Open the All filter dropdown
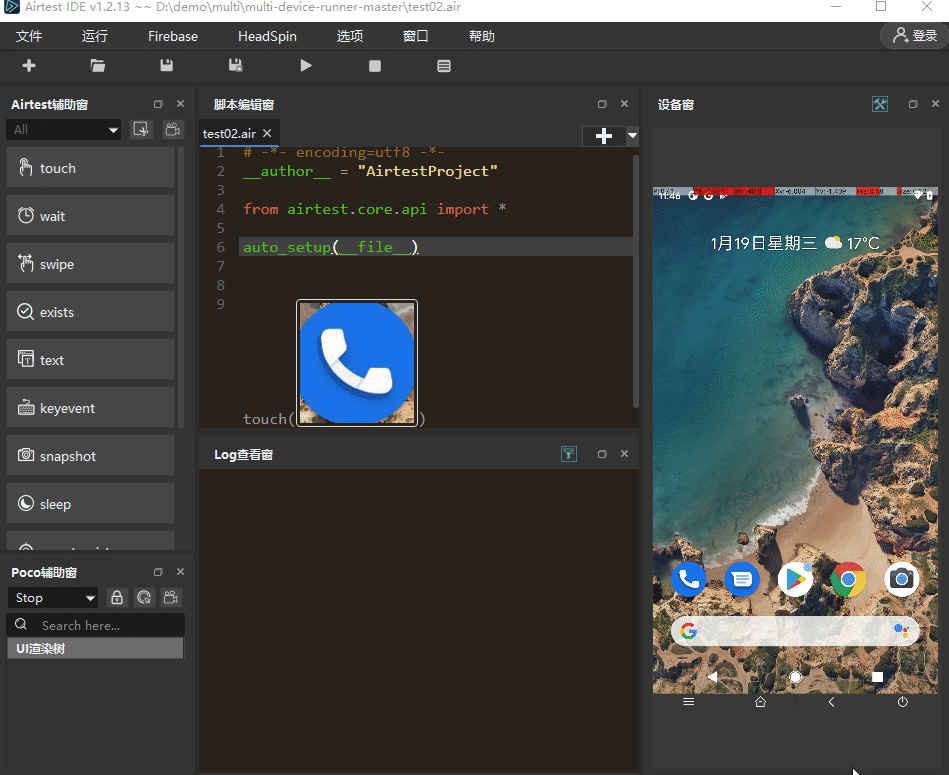Screen dimensions: 949x775 pyautogui.click(x=63, y=129)
